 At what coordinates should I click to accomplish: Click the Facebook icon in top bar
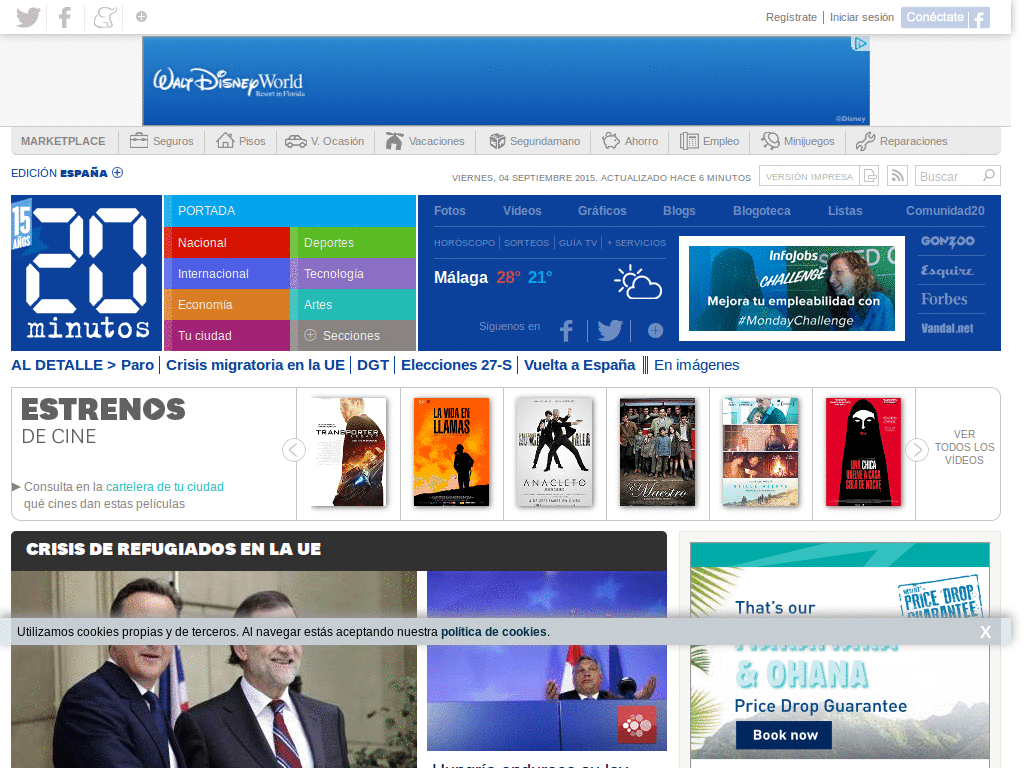[65, 17]
